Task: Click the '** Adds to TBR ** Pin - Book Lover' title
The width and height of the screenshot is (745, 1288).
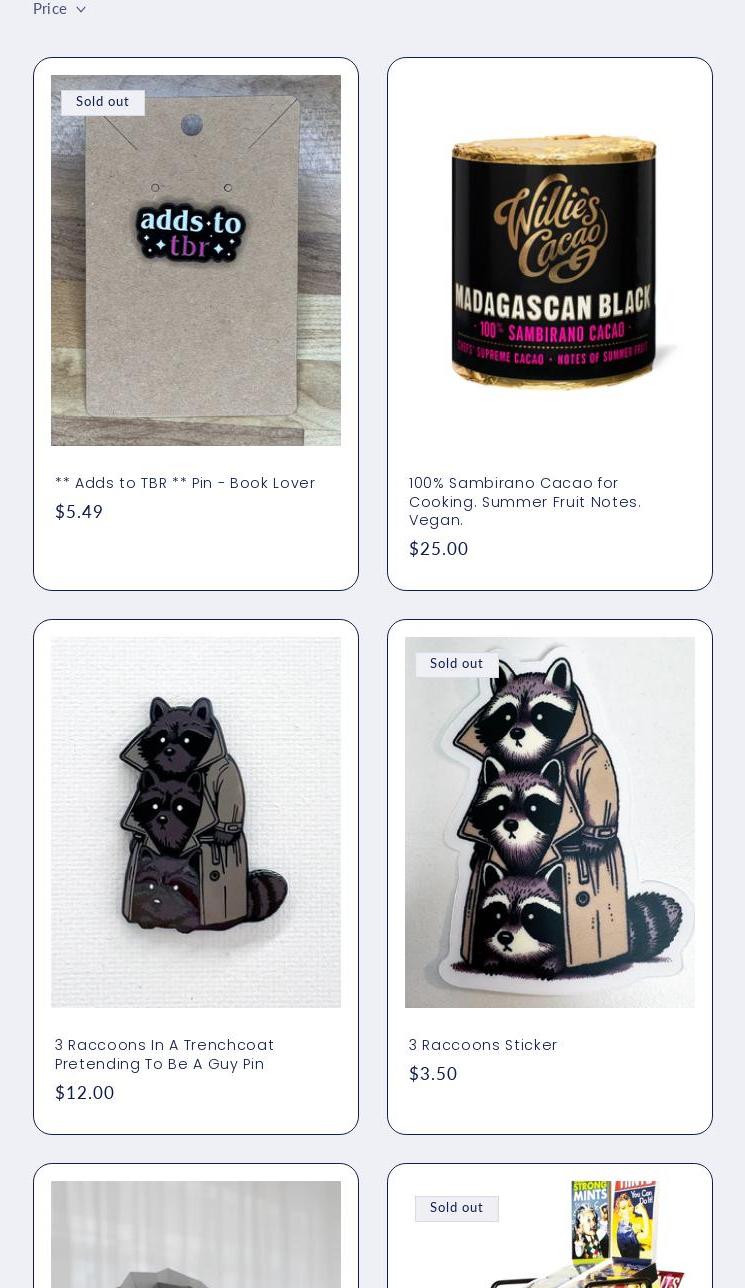Action: [185, 483]
